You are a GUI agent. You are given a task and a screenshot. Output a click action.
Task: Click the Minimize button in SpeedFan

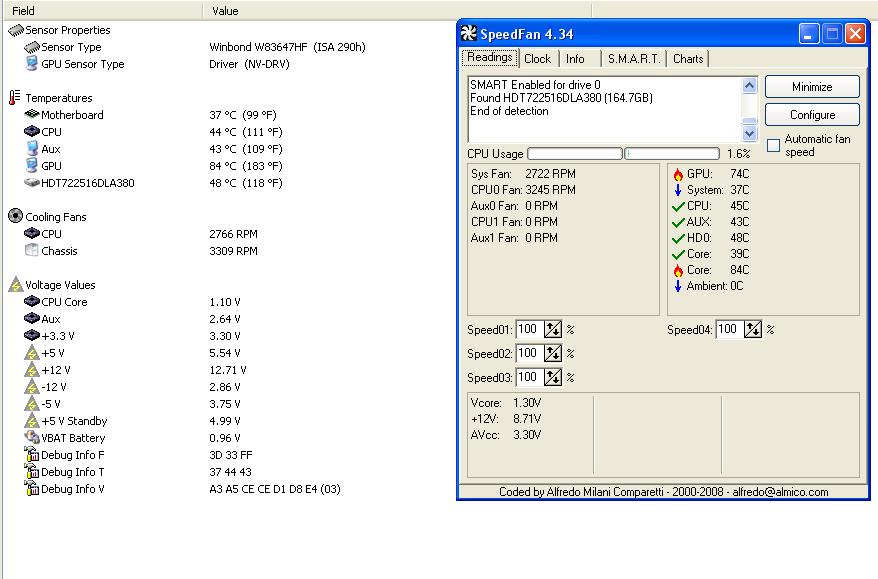(x=812, y=87)
